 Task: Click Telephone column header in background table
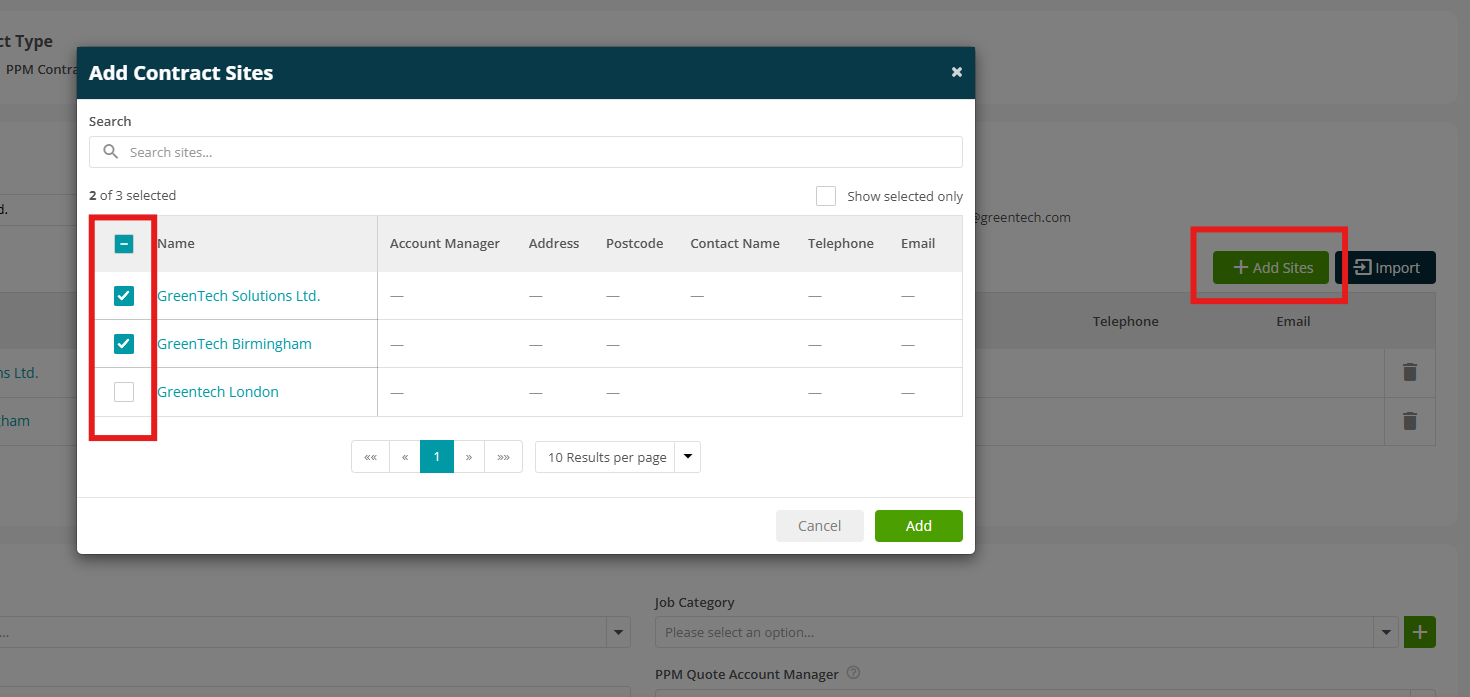point(1126,321)
